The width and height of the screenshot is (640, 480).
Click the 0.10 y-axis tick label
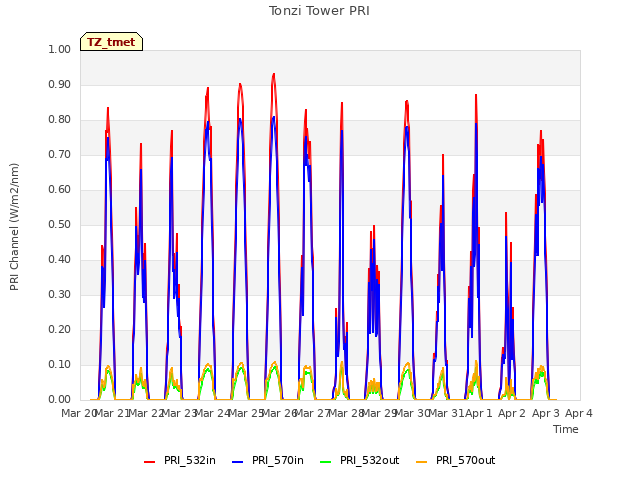(x=60, y=364)
